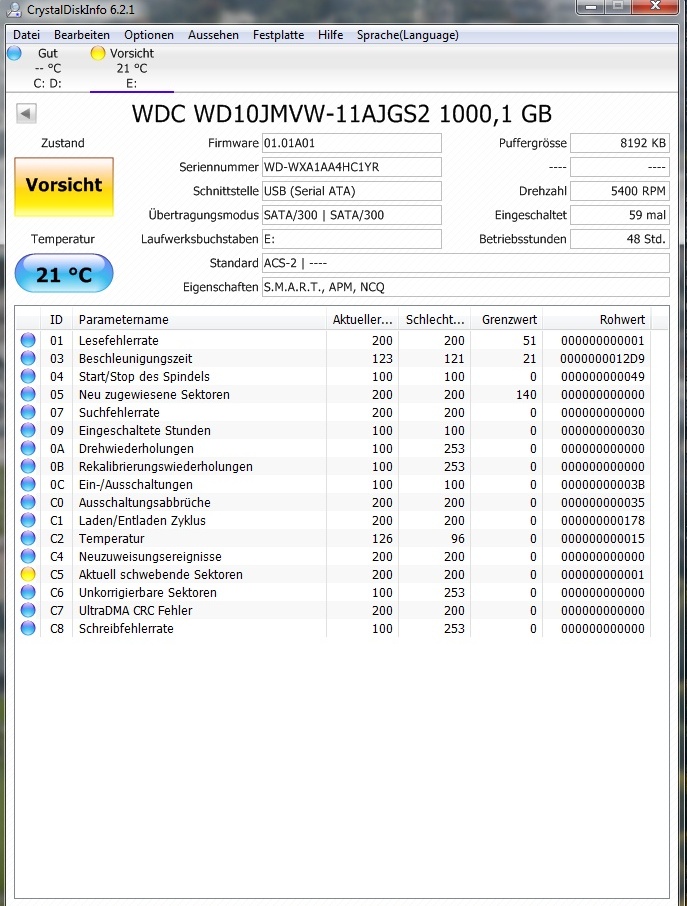
Task: Click status orb for Laden/Entladen Zyklus row
Action: pos(28,520)
